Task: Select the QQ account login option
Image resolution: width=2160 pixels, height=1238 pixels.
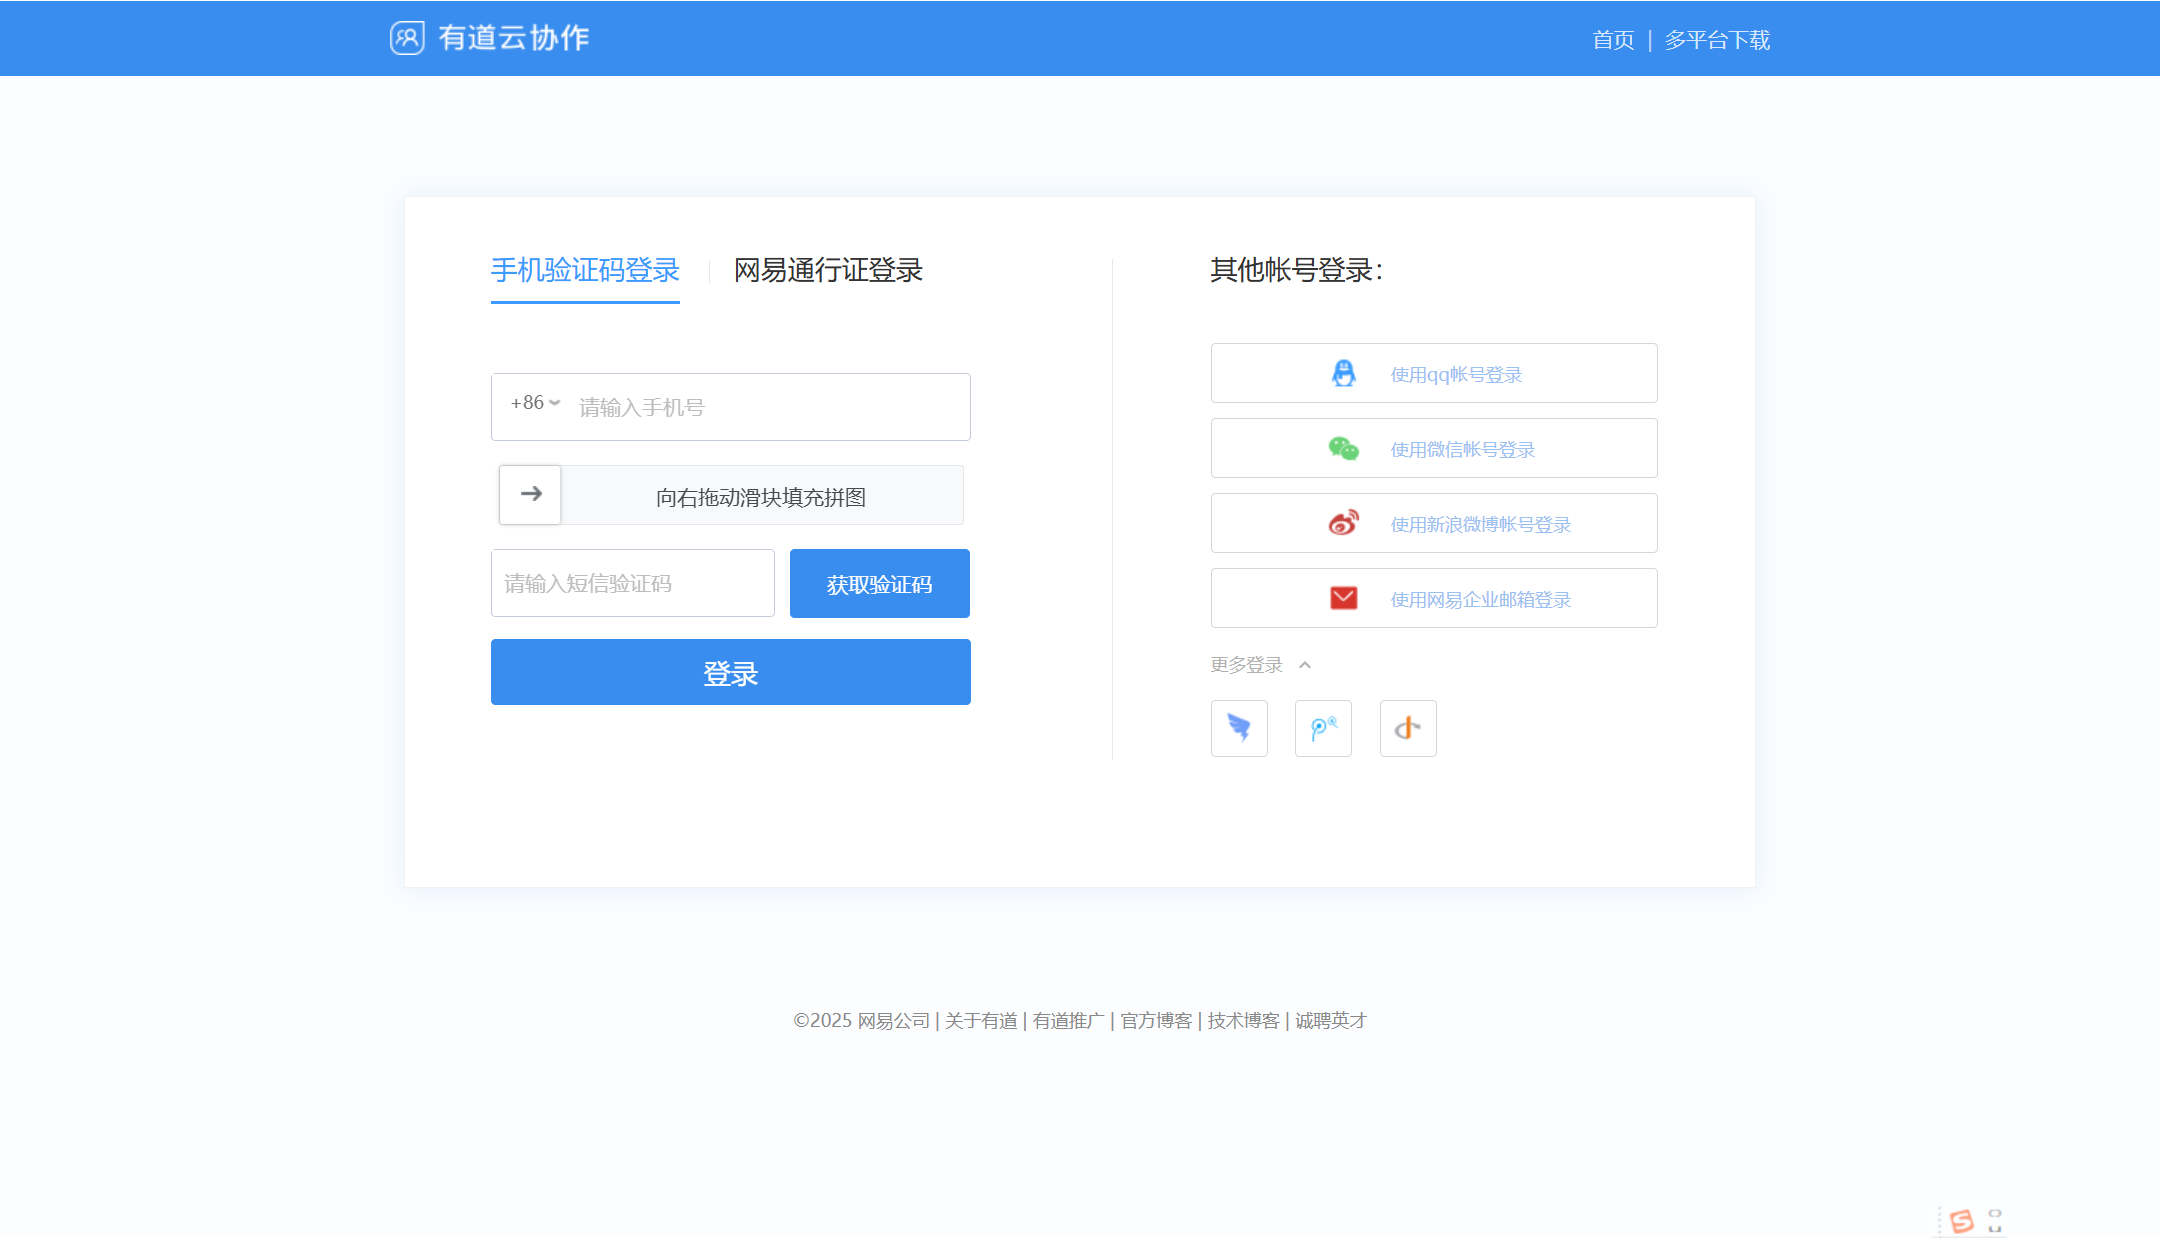Action: (1433, 373)
